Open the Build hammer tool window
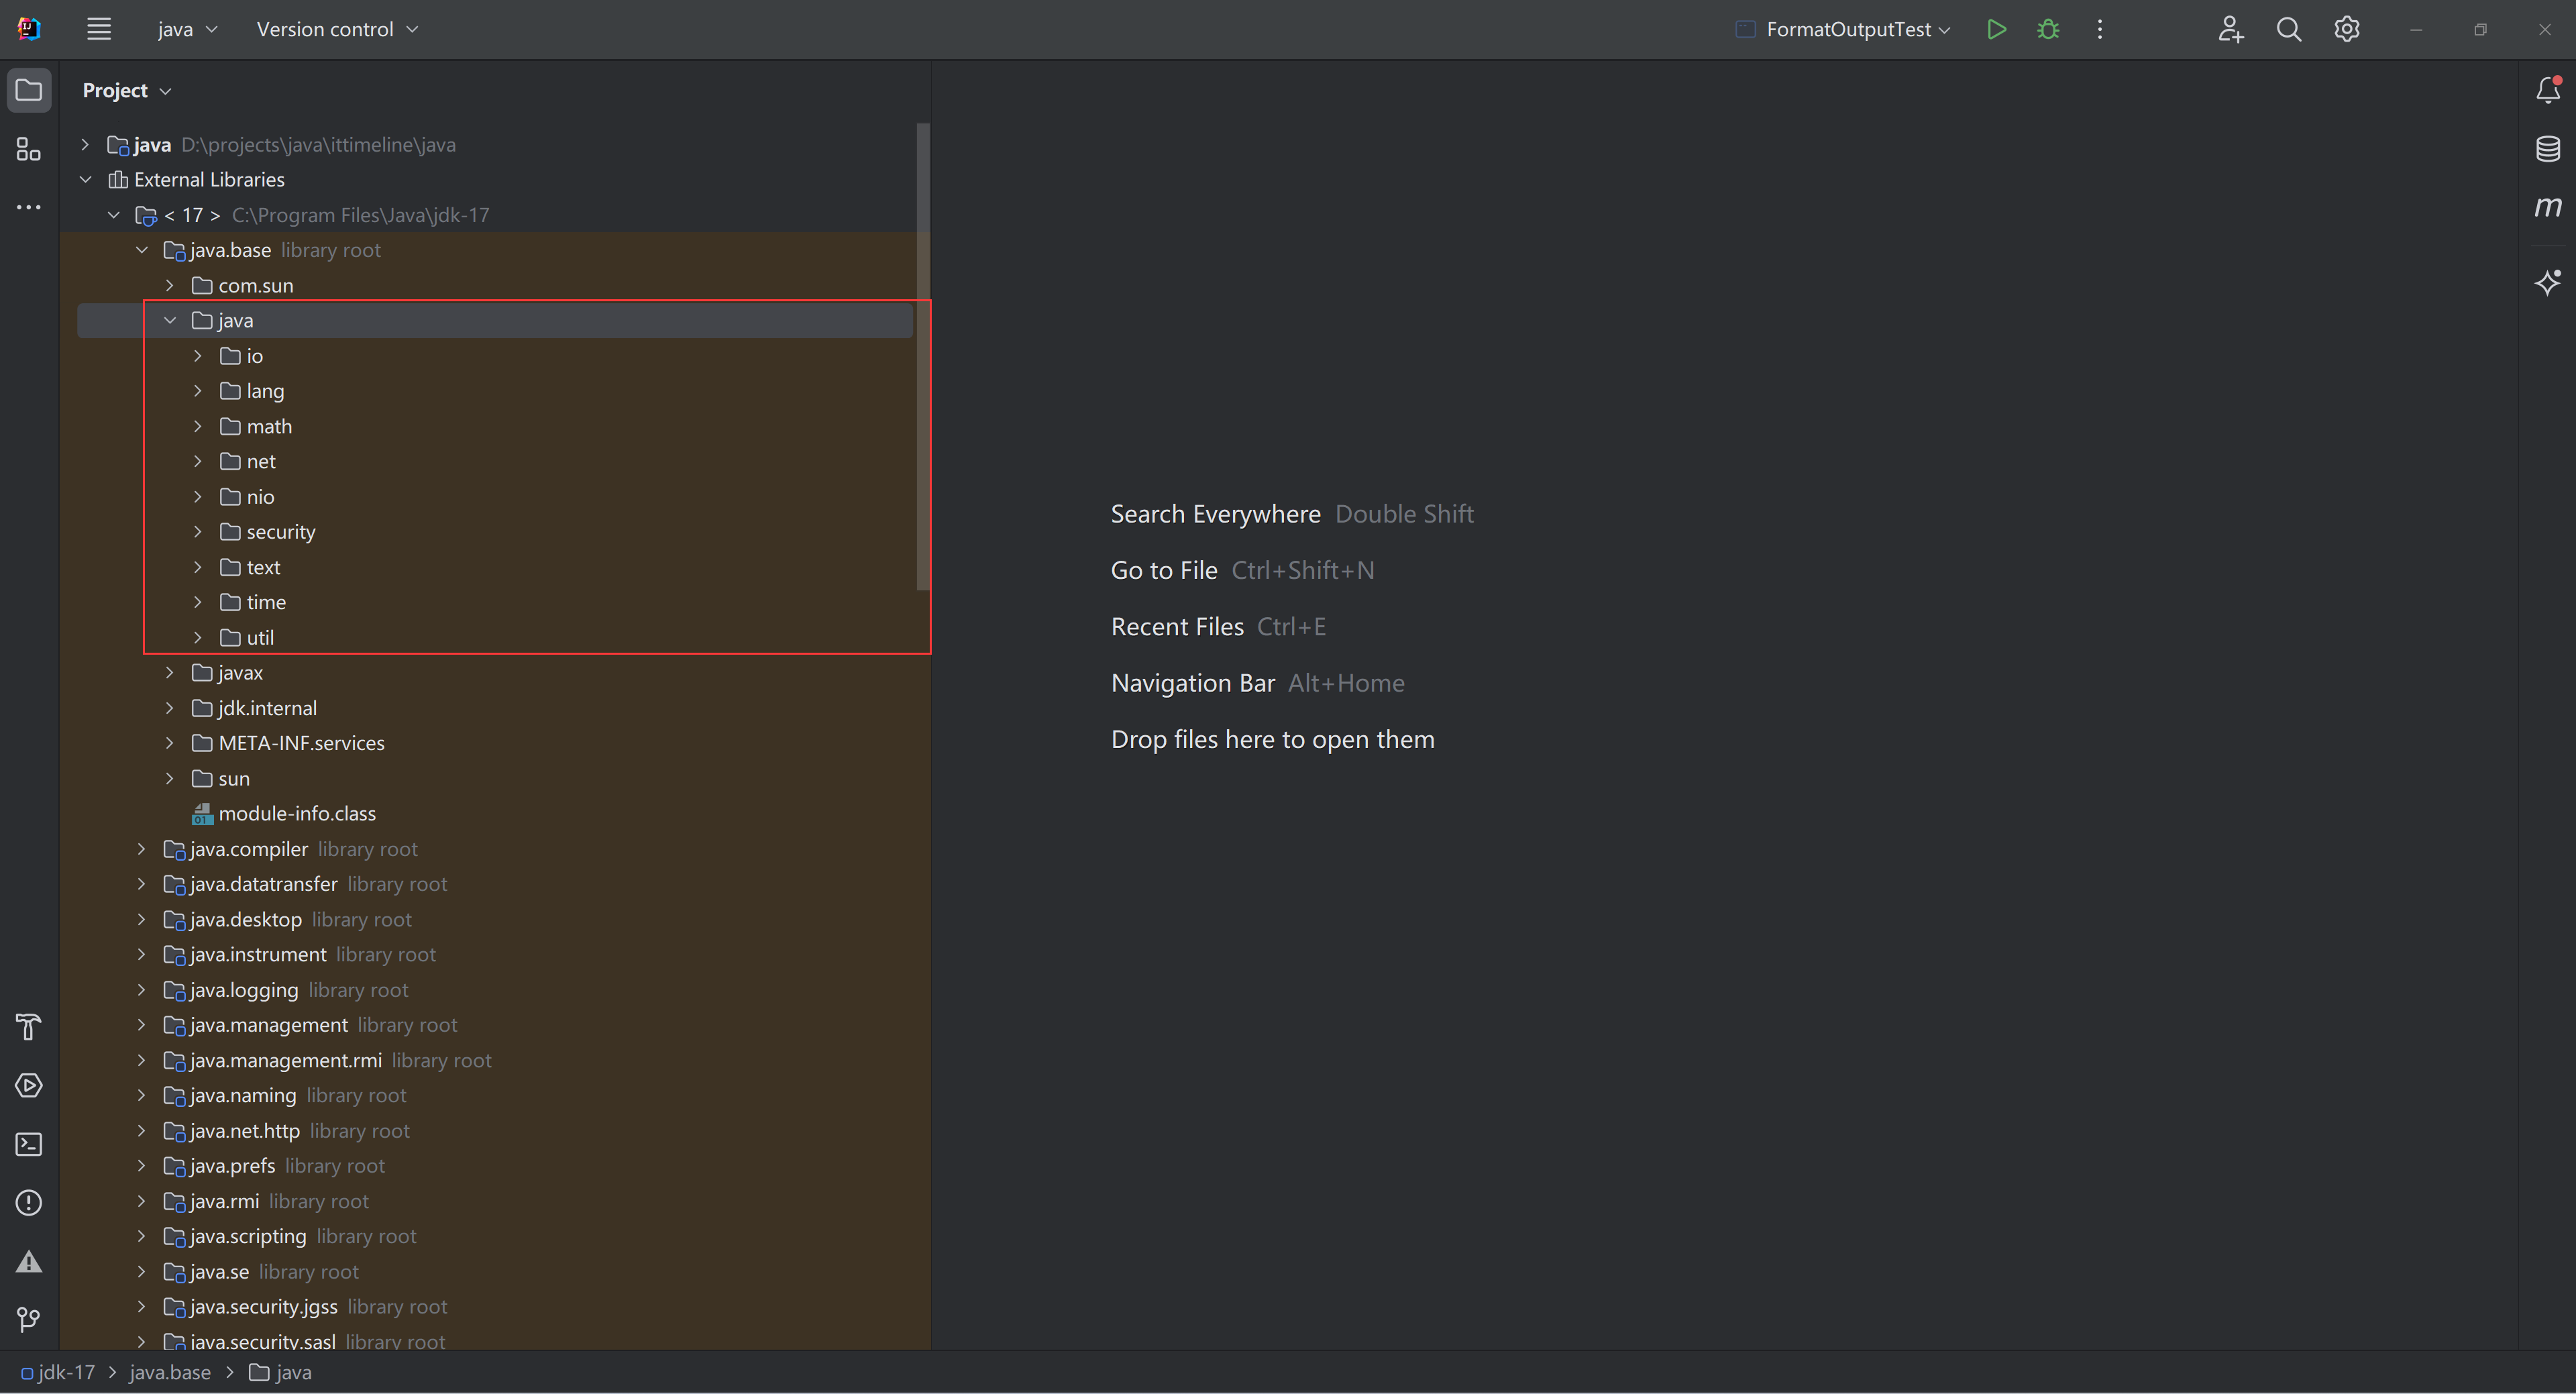This screenshot has height=1394, width=2576. [29, 1027]
